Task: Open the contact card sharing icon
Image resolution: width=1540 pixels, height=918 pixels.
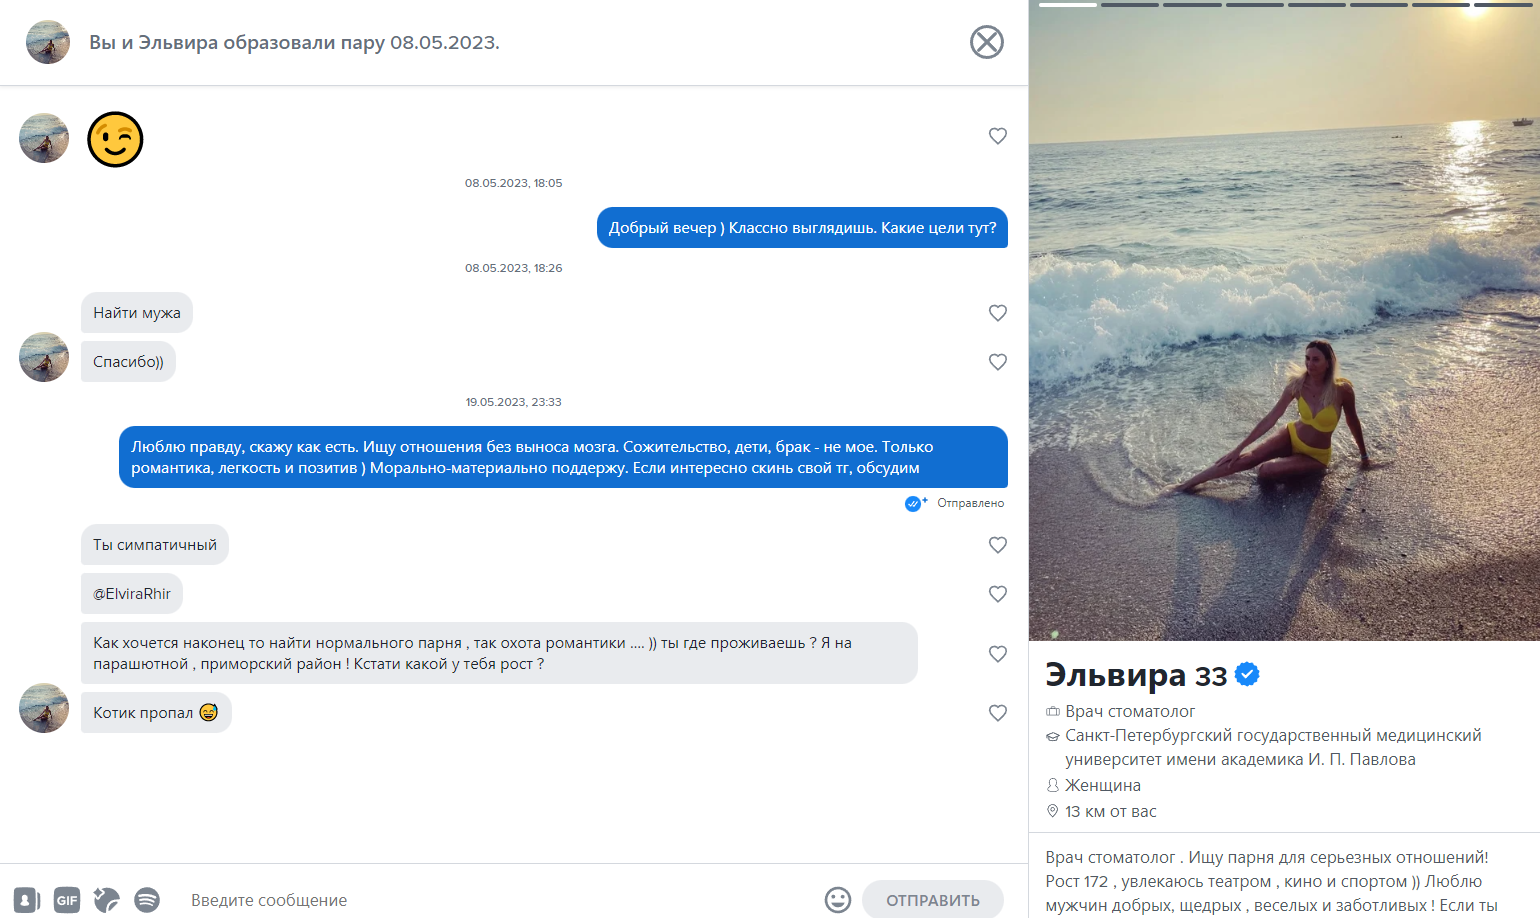Action: tap(27, 900)
